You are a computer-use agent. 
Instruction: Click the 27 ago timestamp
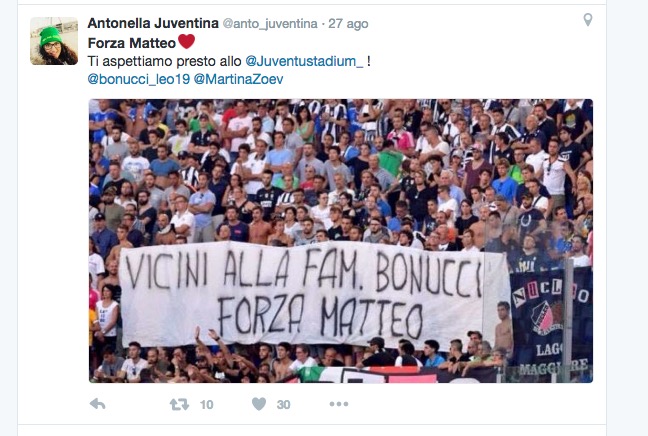(348, 24)
